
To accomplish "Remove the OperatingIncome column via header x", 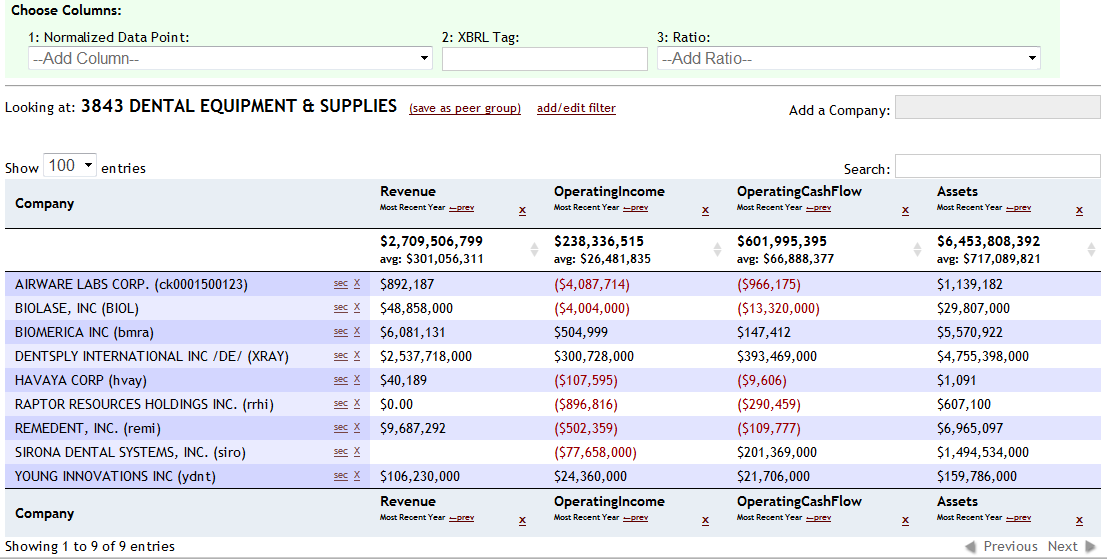I will click(x=705, y=211).
